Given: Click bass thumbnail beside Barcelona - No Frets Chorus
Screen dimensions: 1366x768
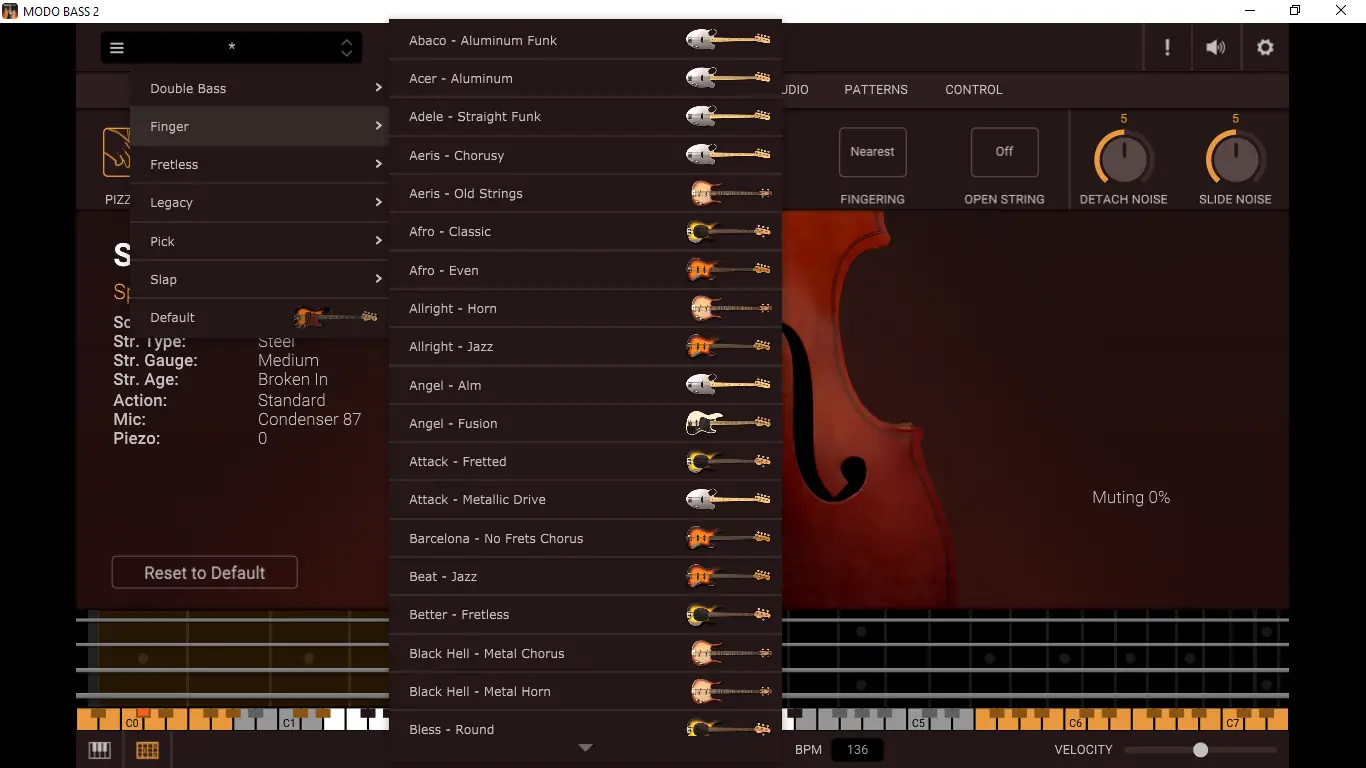Looking at the screenshot, I should pos(728,538).
